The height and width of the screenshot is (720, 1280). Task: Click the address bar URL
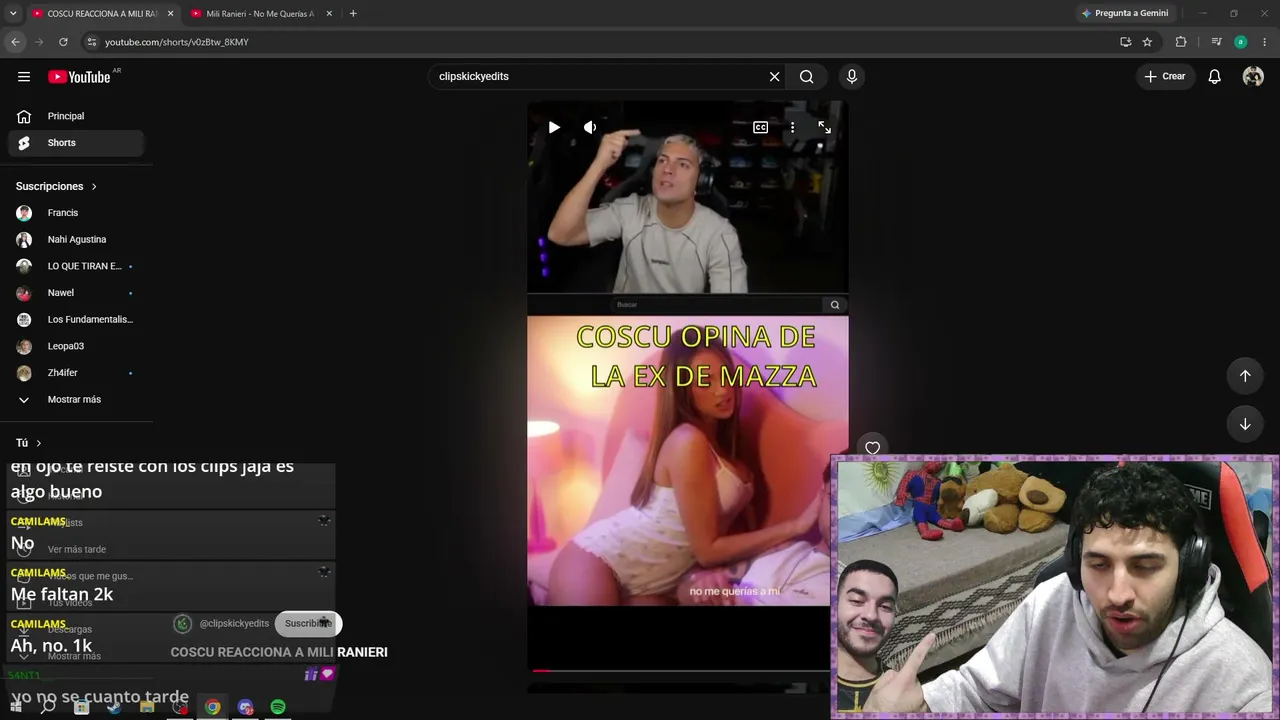(x=177, y=42)
